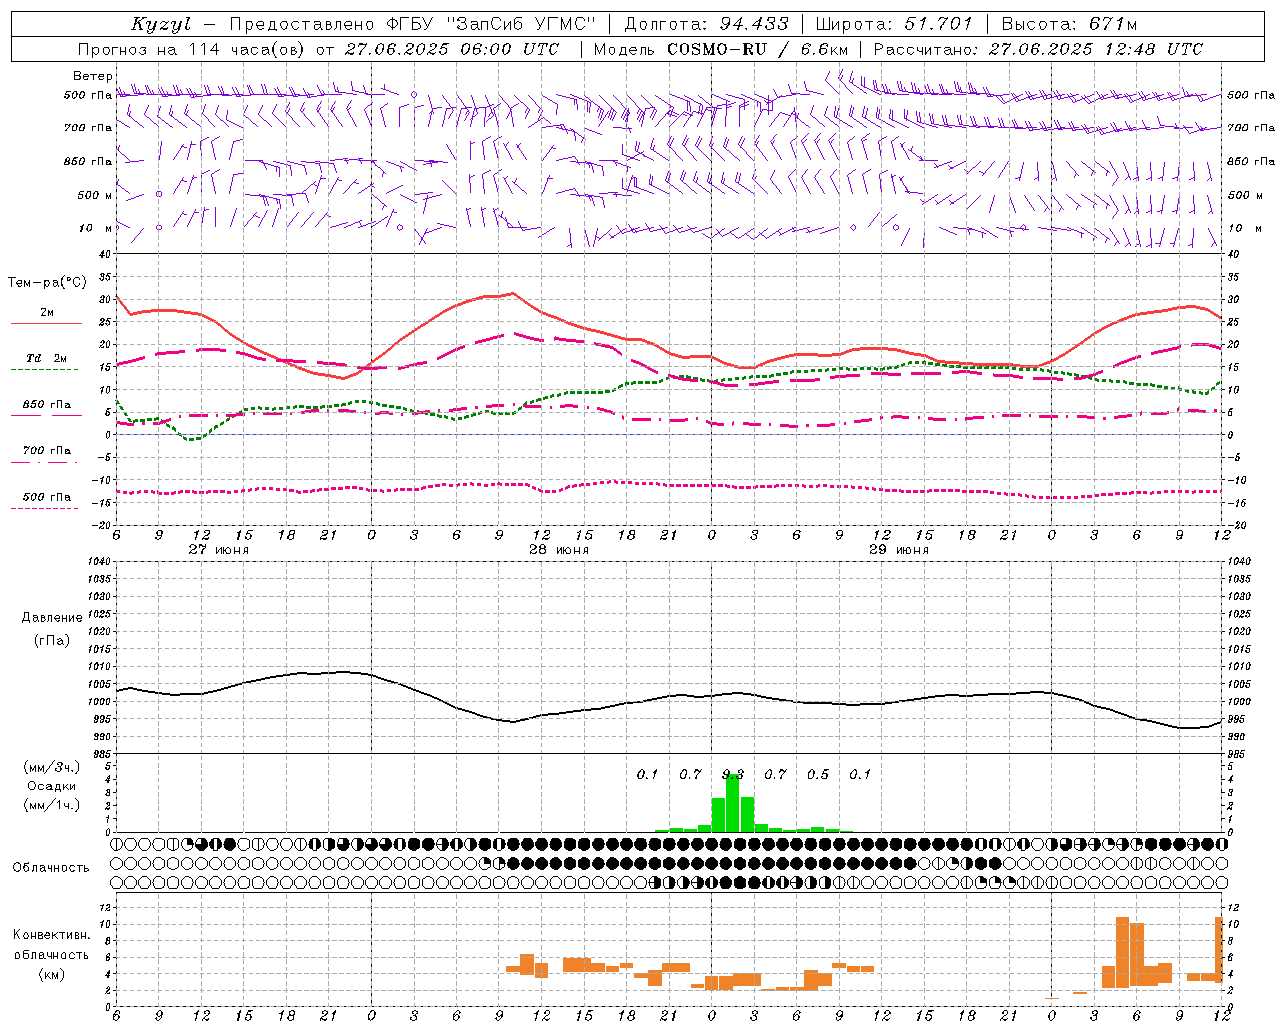The image size is (1280, 1024).
Task: Click the "(мм/1ч.)" precipitation unit label
Action: [51, 805]
